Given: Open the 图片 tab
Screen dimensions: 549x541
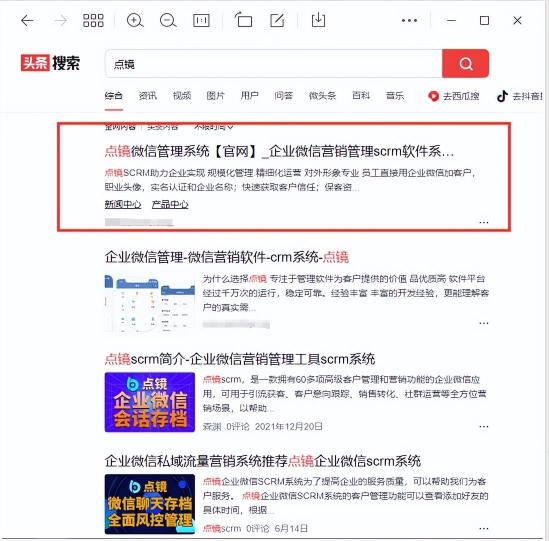Looking at the screenshot, I should pyautogui.click(x=215, y=96).
